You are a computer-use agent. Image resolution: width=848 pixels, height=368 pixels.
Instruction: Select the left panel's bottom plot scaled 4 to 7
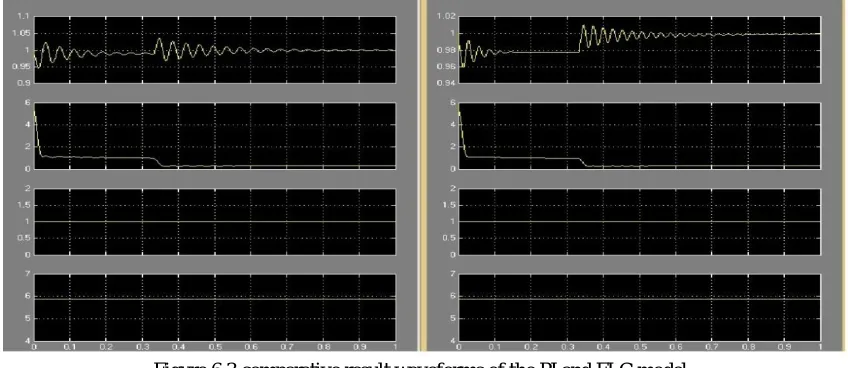(215, 307)
